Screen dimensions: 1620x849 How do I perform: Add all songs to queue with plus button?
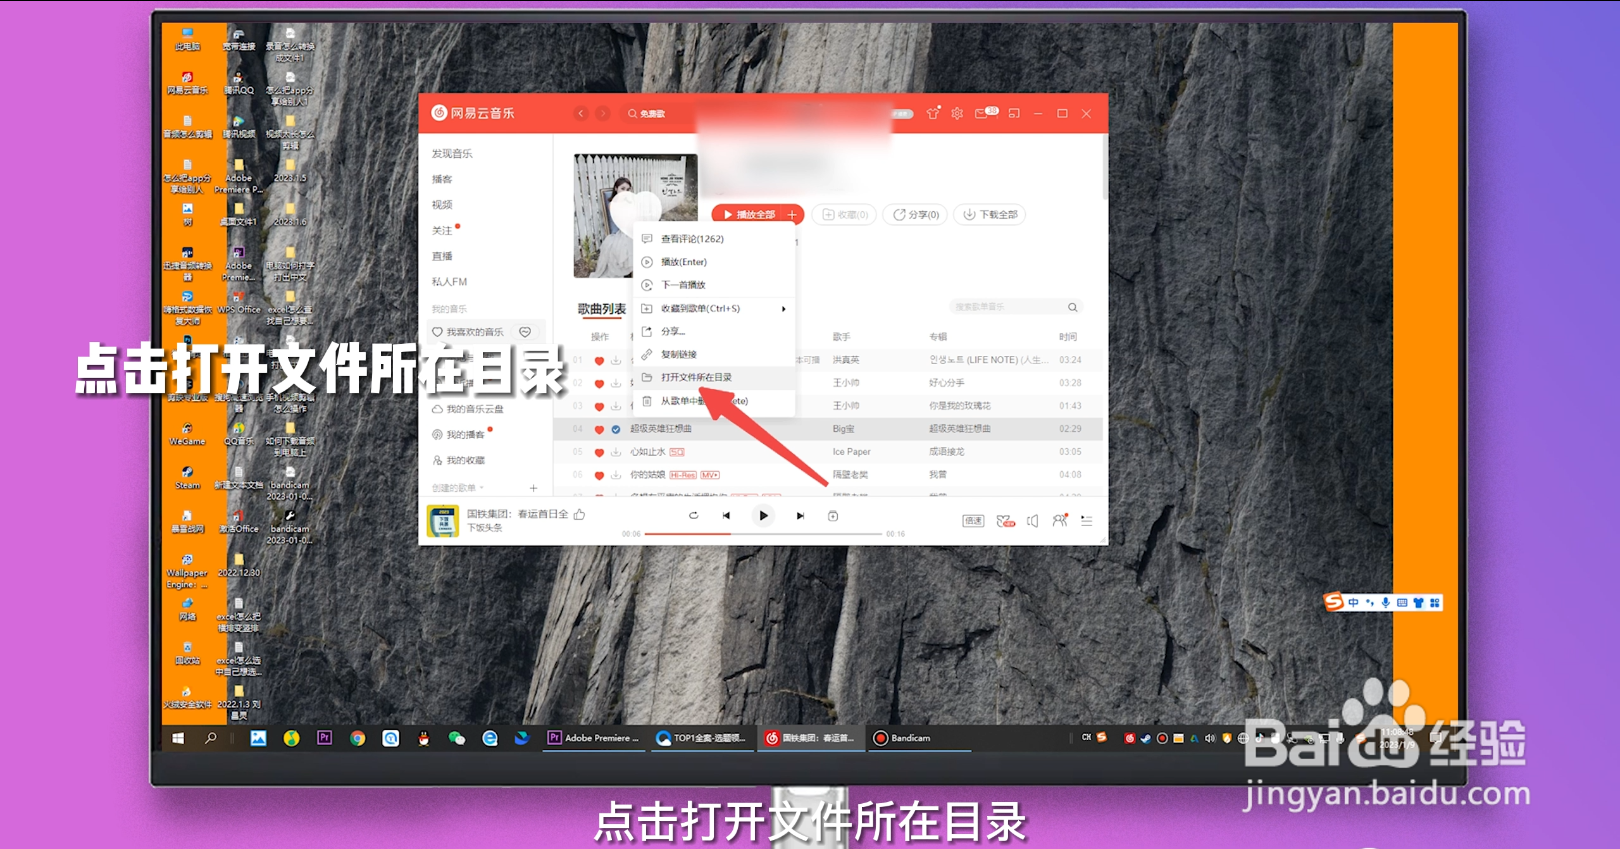tap(792, 215)
